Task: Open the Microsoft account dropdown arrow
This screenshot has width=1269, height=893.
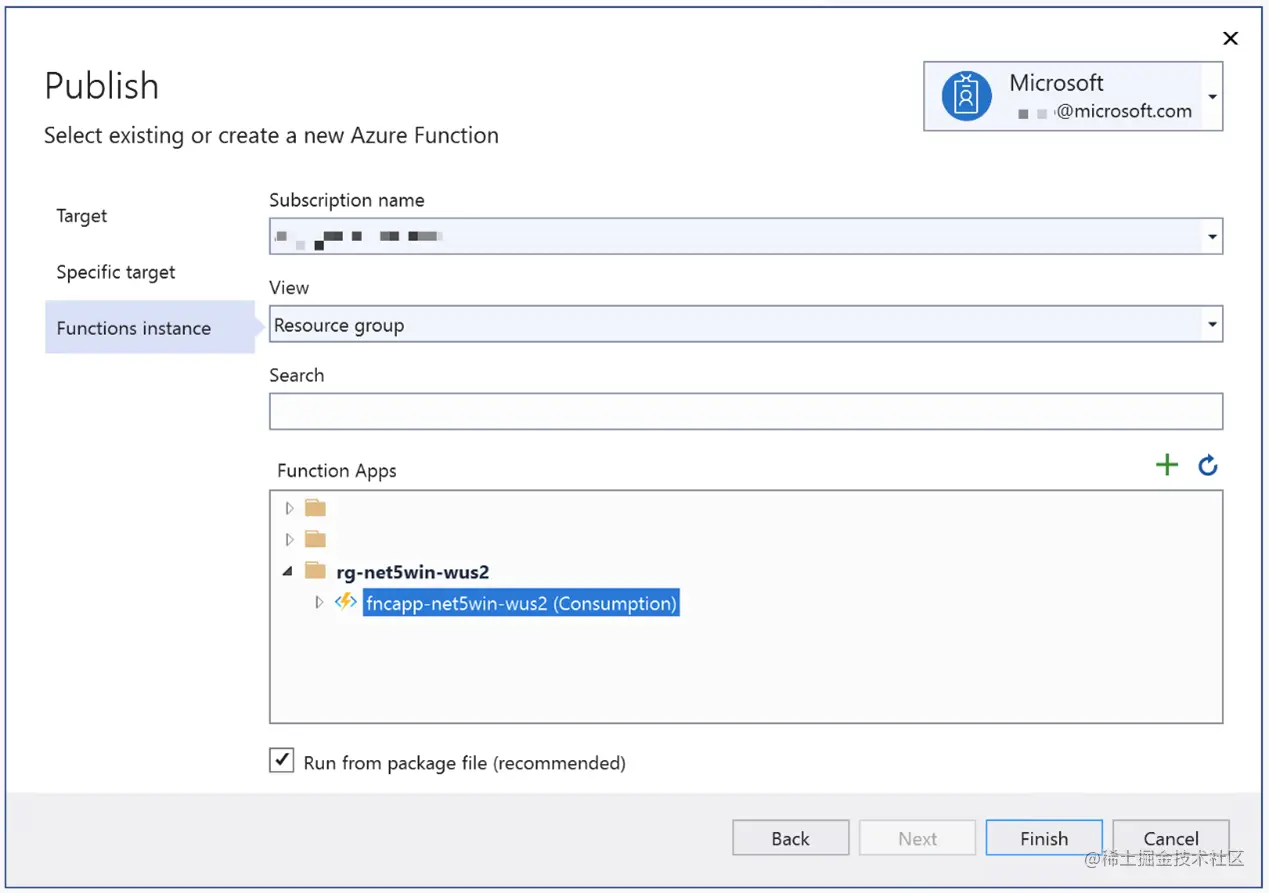Action: (1212, 97)
